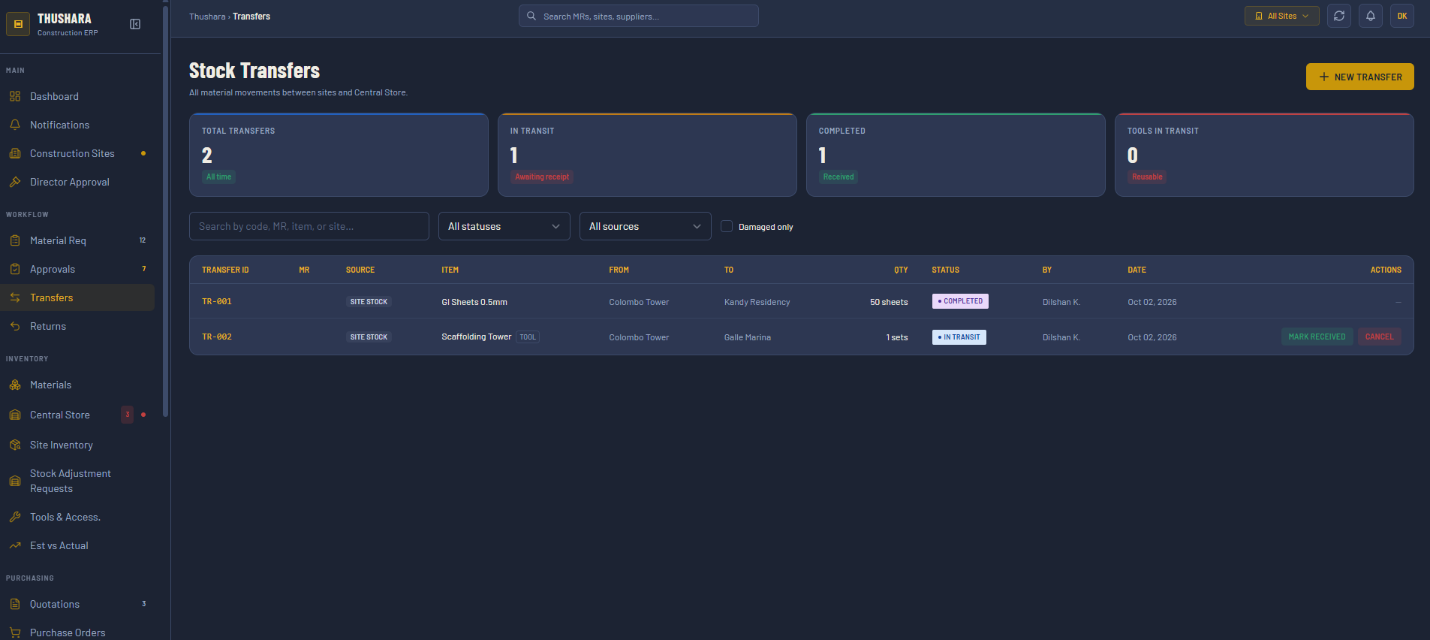Screen dimensions: 1430x640
Task: Click the Scaffolding Tower item name
Action: point(477,337)
